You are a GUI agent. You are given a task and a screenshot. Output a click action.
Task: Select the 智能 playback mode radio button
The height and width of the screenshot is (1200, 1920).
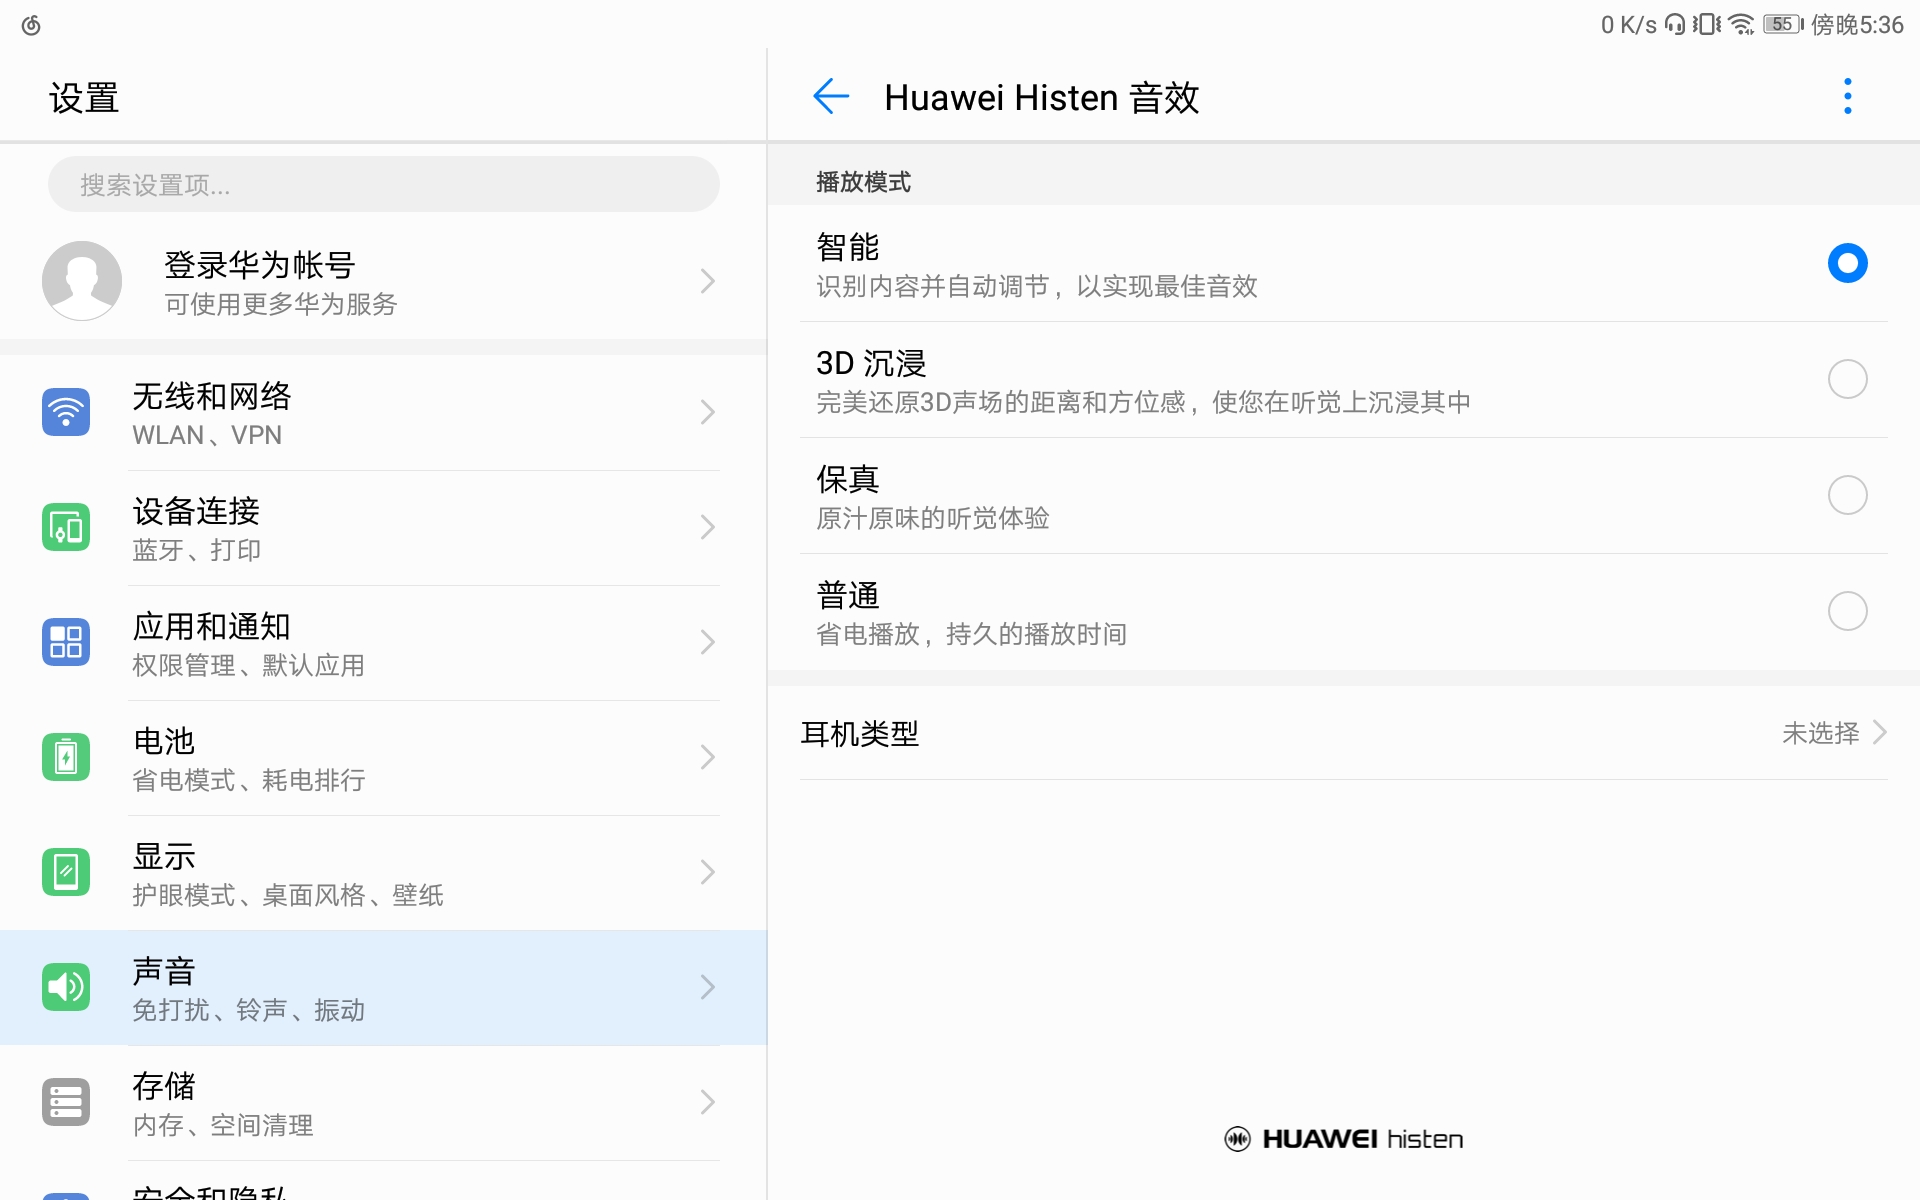pyautogui.click(x=1847, y=263)
